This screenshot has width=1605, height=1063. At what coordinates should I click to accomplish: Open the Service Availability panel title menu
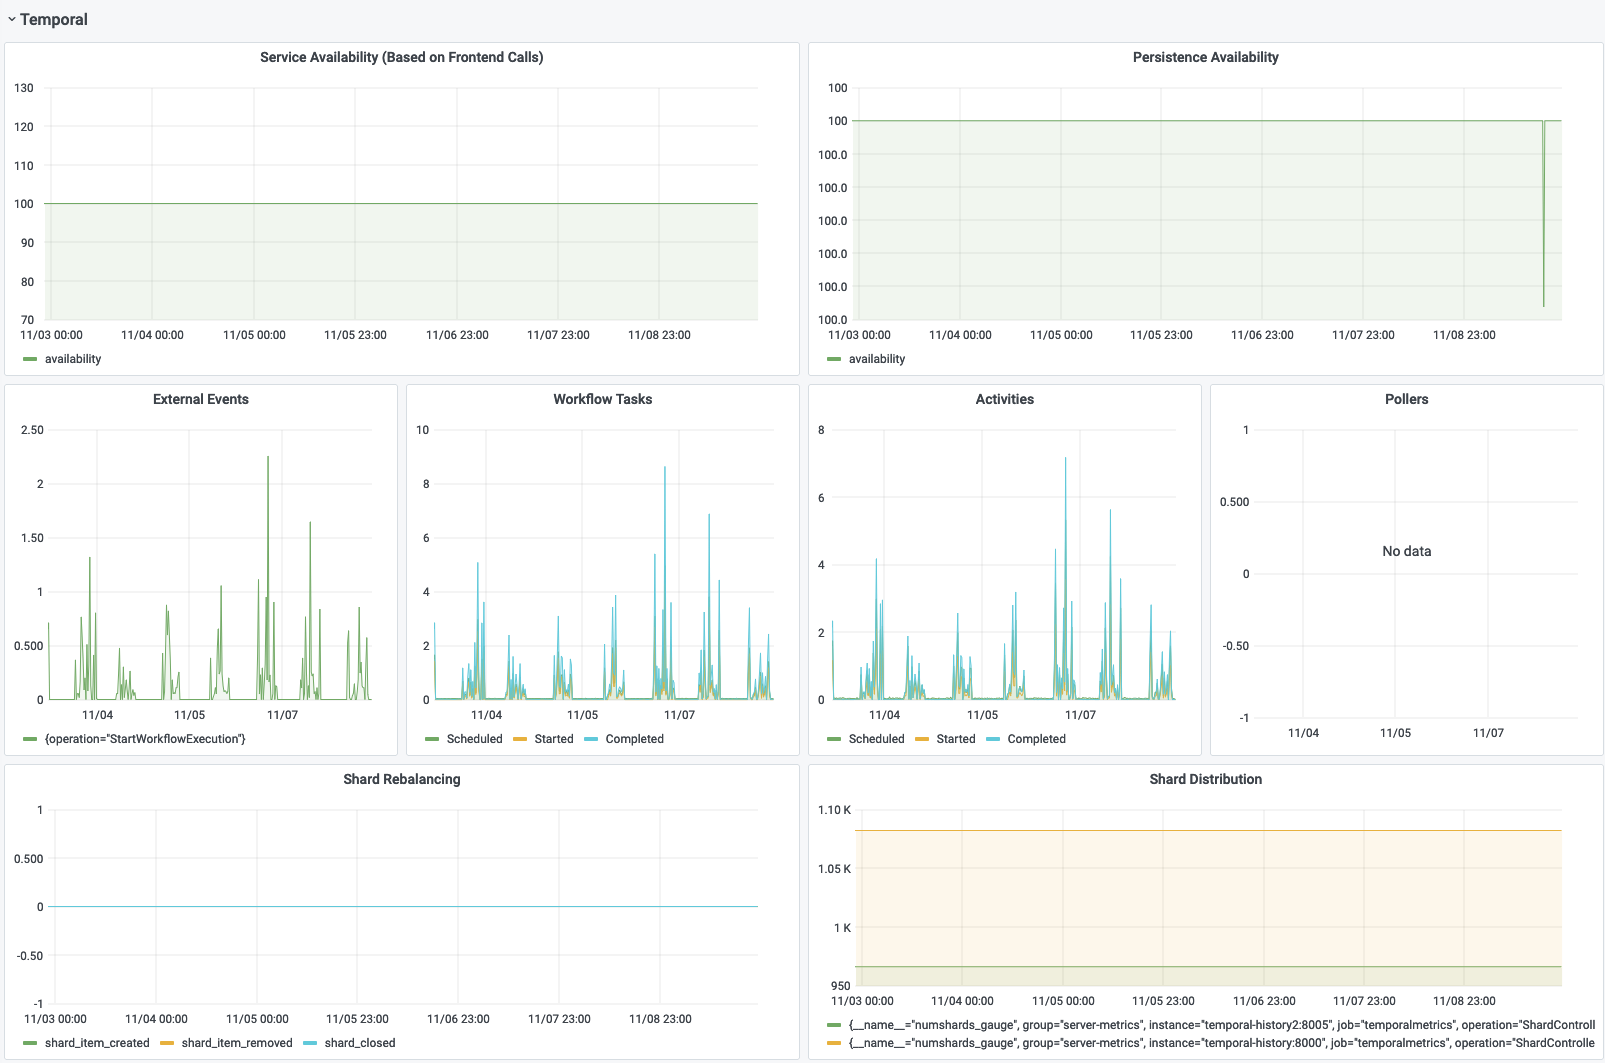coord(402,57)
